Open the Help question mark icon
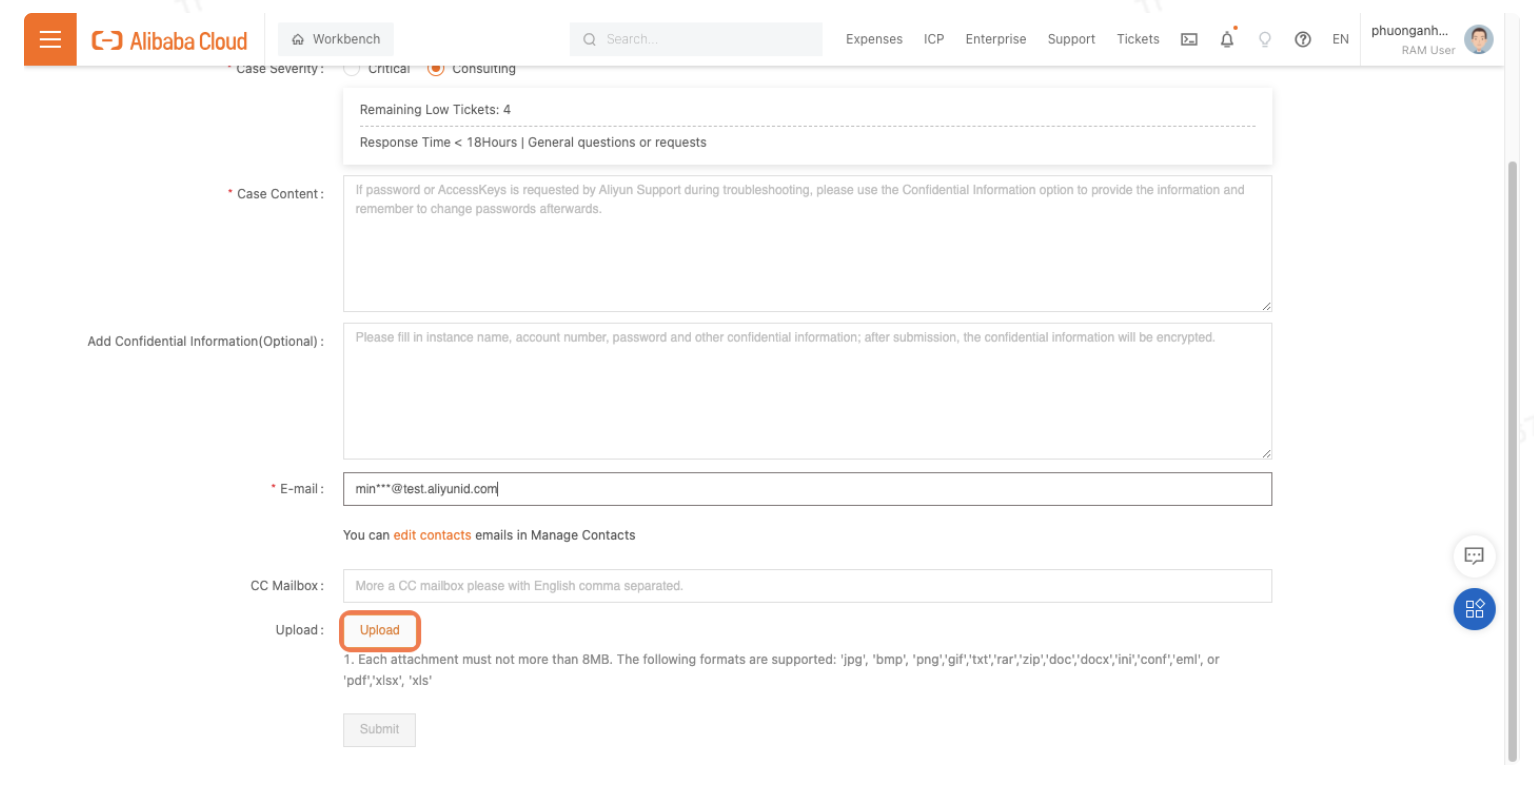Viewport: 1534px width, 806px height. coord(1303,39)
